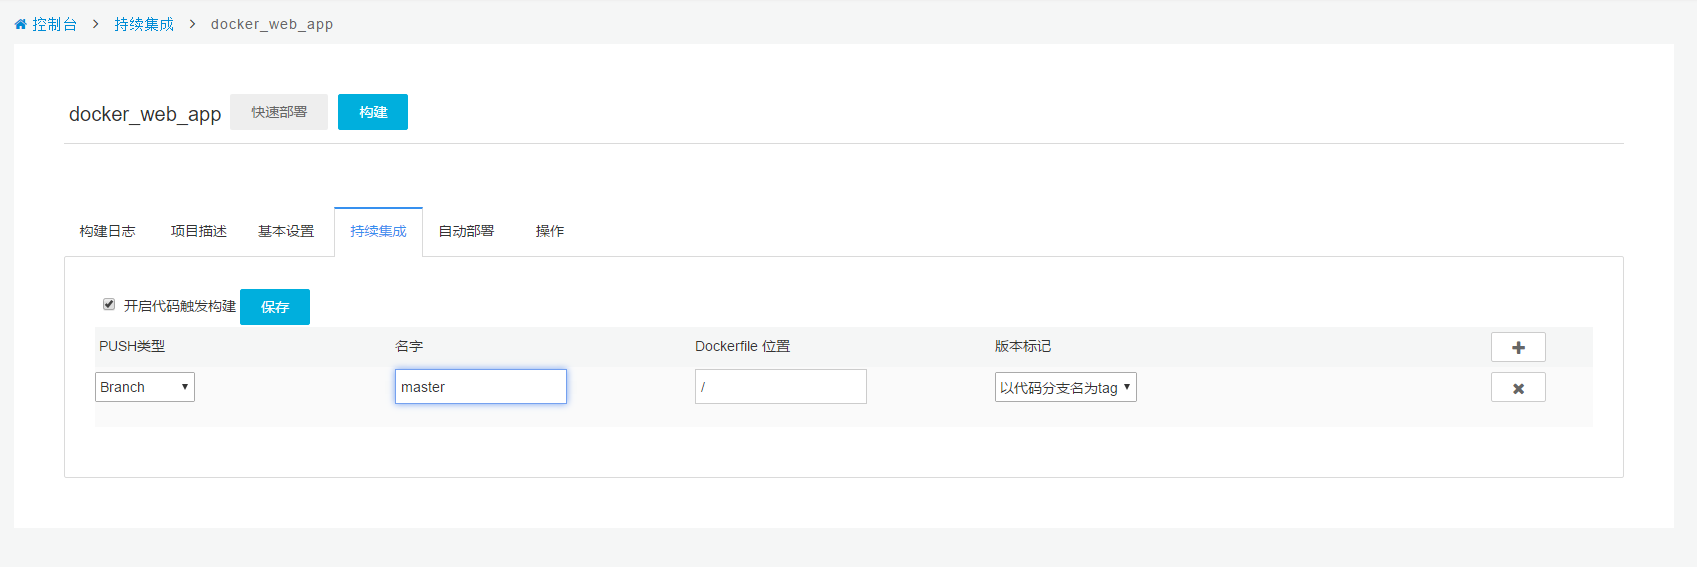The image size is (1697, 567).
Task: Navigate to 持续集成 breadcrumb link
Action: tap(144, 24)
